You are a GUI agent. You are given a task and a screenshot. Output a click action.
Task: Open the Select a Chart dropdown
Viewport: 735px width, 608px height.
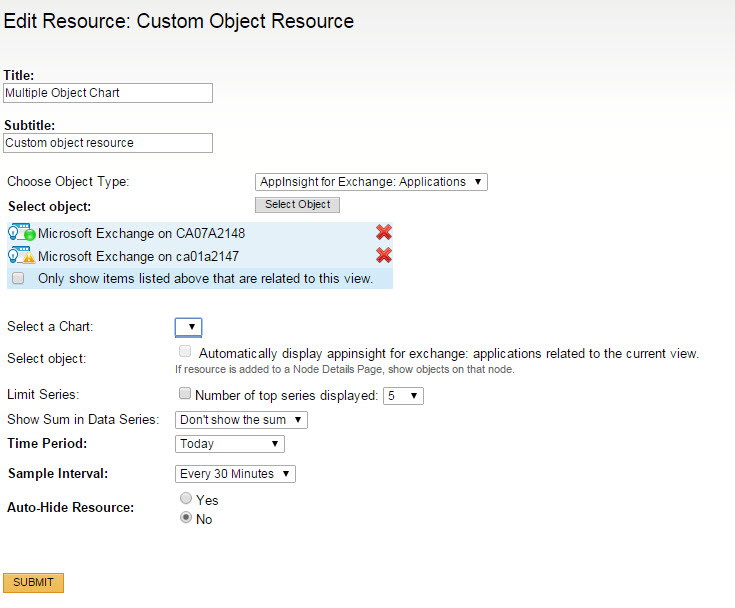click(188, 327)
